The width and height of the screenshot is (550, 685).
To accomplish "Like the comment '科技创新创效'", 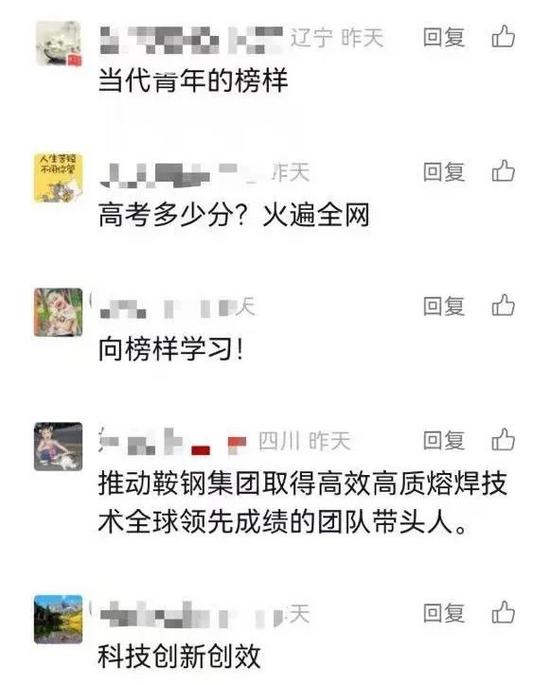I will pyautogui.click(x=503, y=612).
